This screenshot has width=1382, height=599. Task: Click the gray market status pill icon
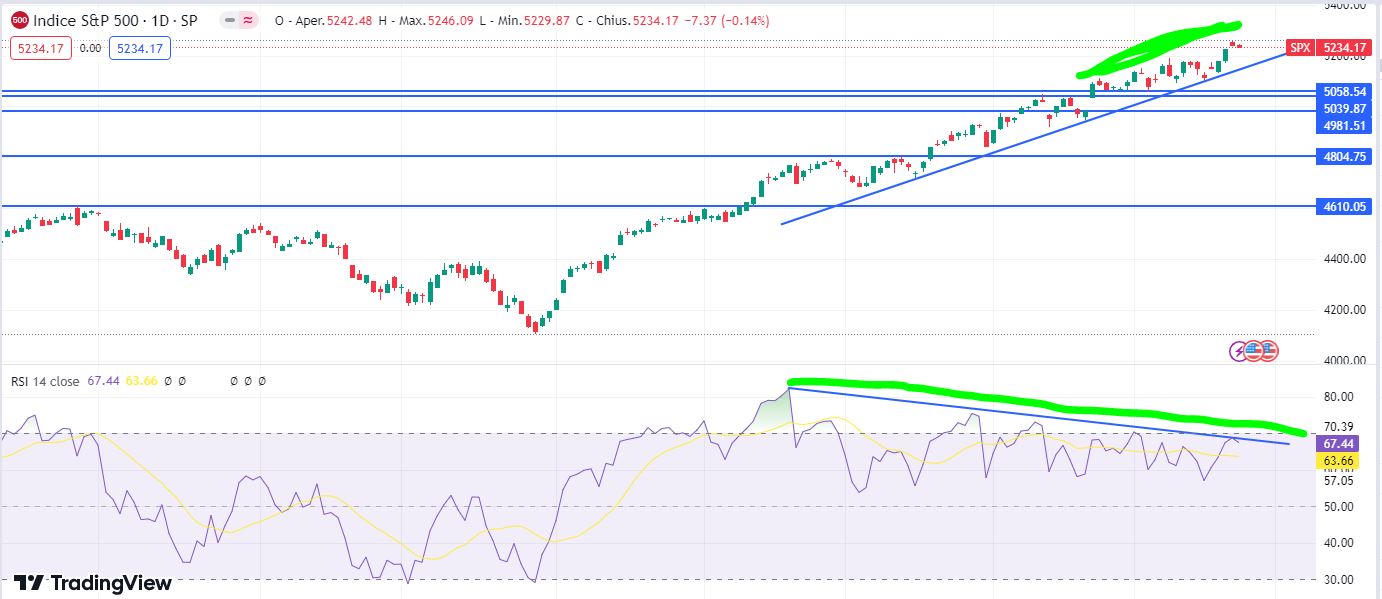click(230, 20)
